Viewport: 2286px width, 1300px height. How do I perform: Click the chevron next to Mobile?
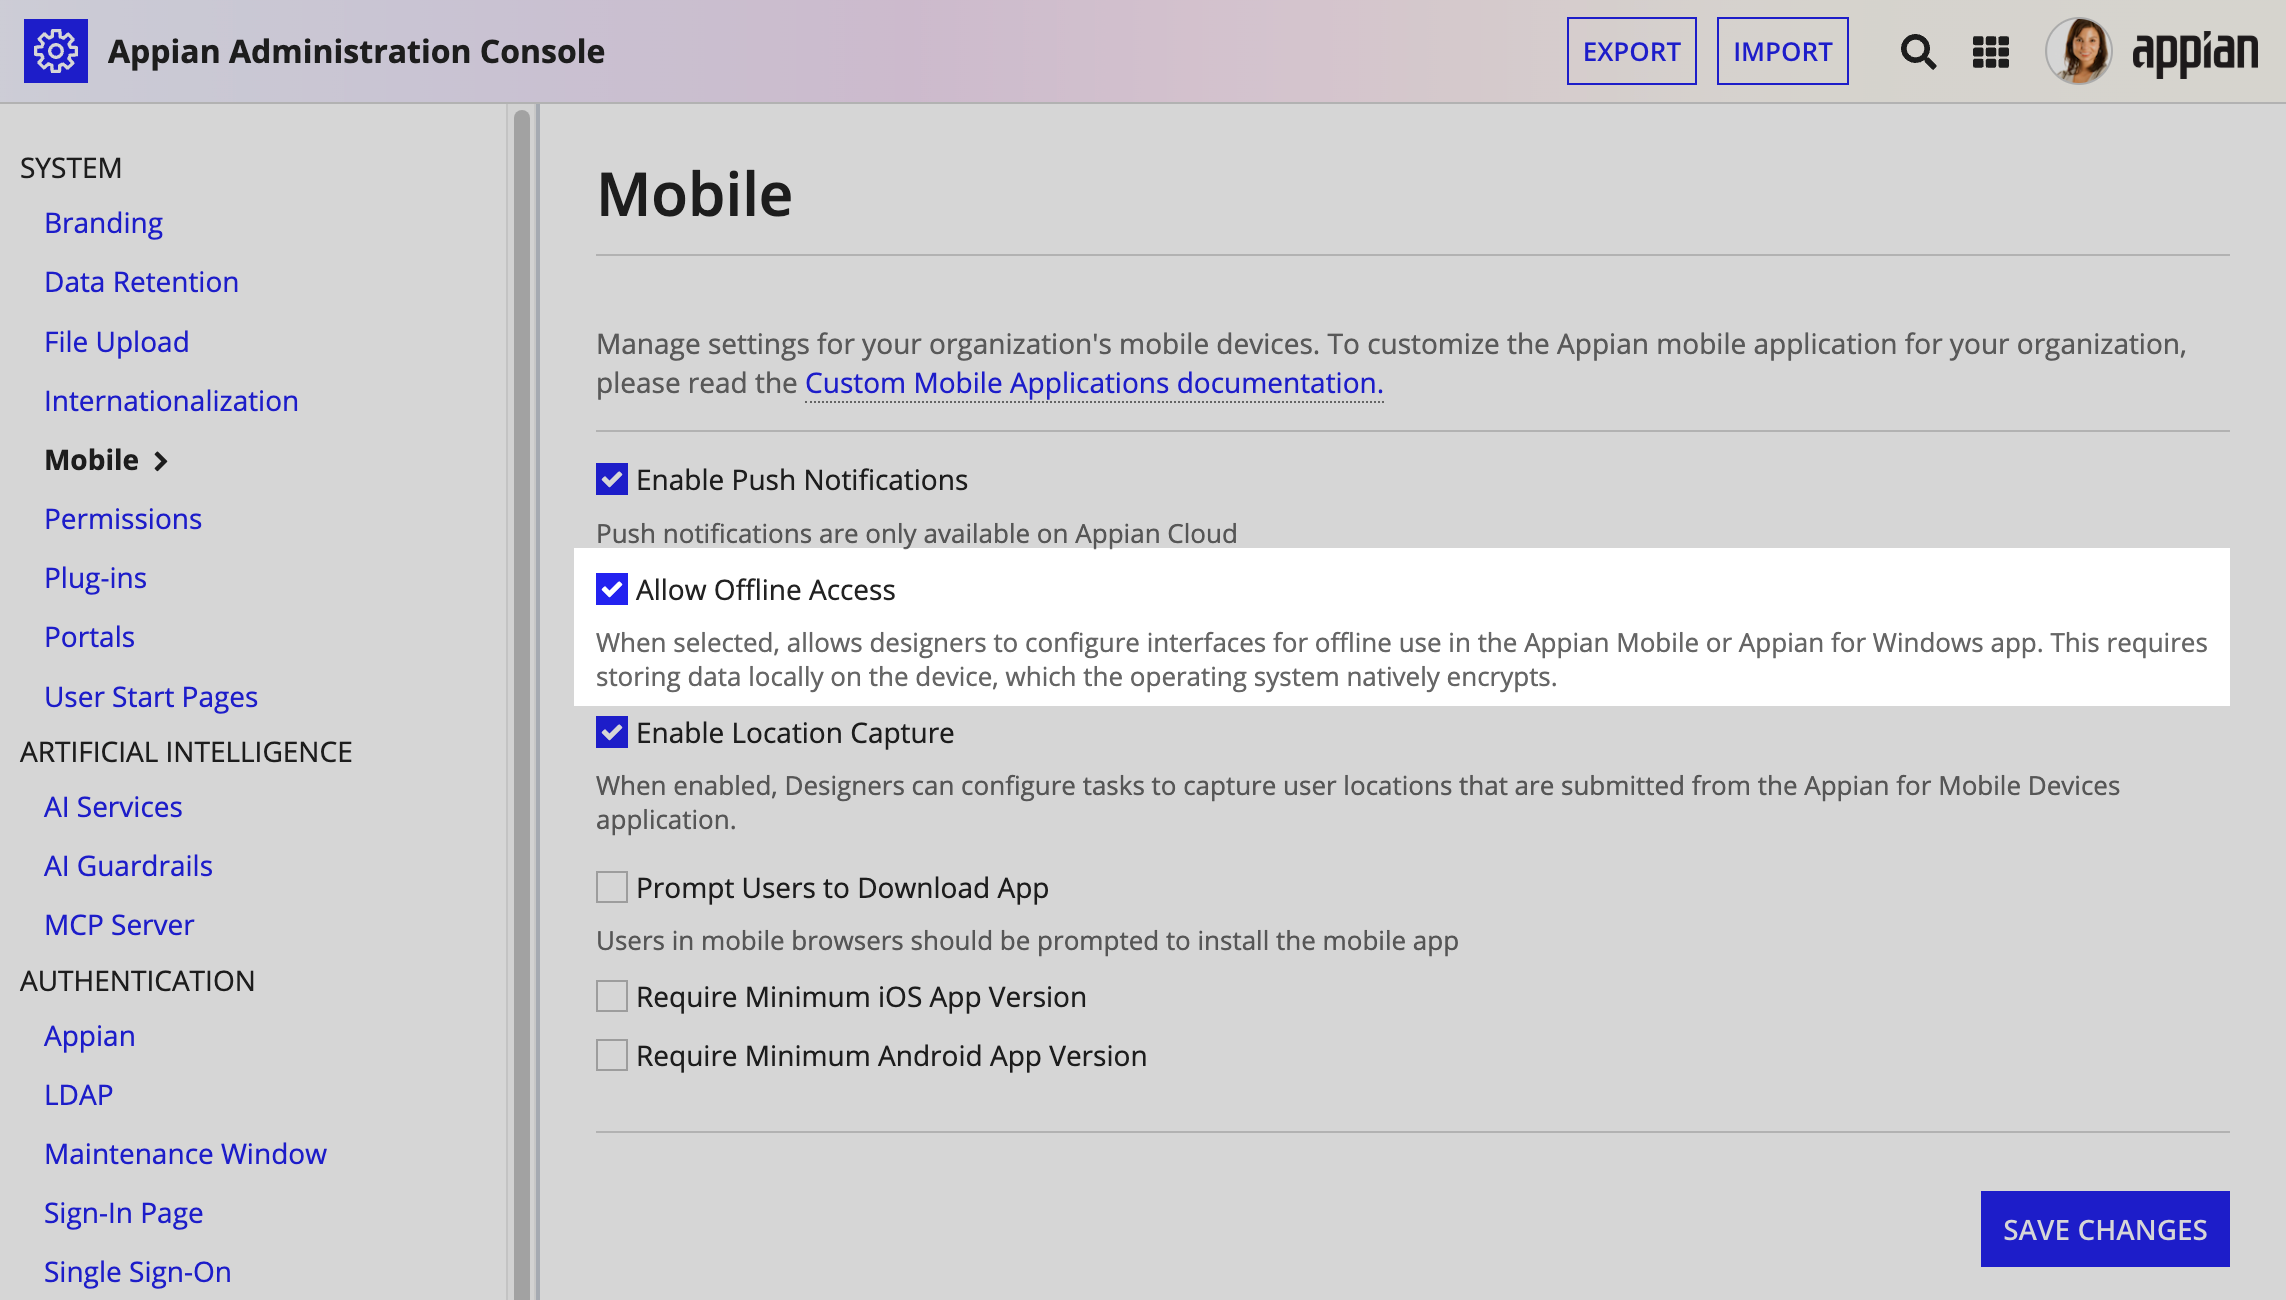pyautogui.click(x=161, y=461)
